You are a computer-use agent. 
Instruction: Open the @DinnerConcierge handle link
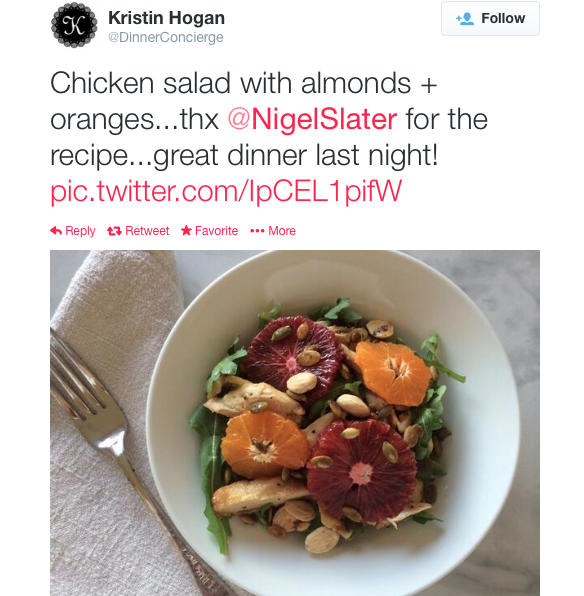tap(166, 37)
